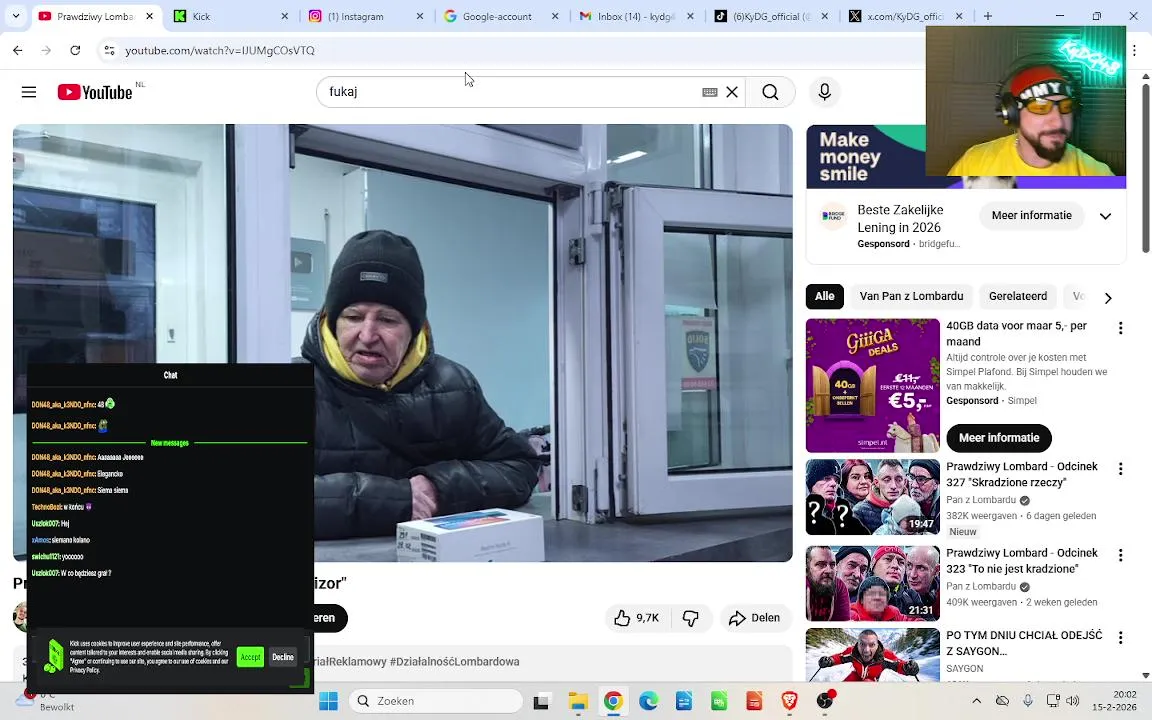
Task: Open Microsoft Edge from the taskbar
Action: 648,701
